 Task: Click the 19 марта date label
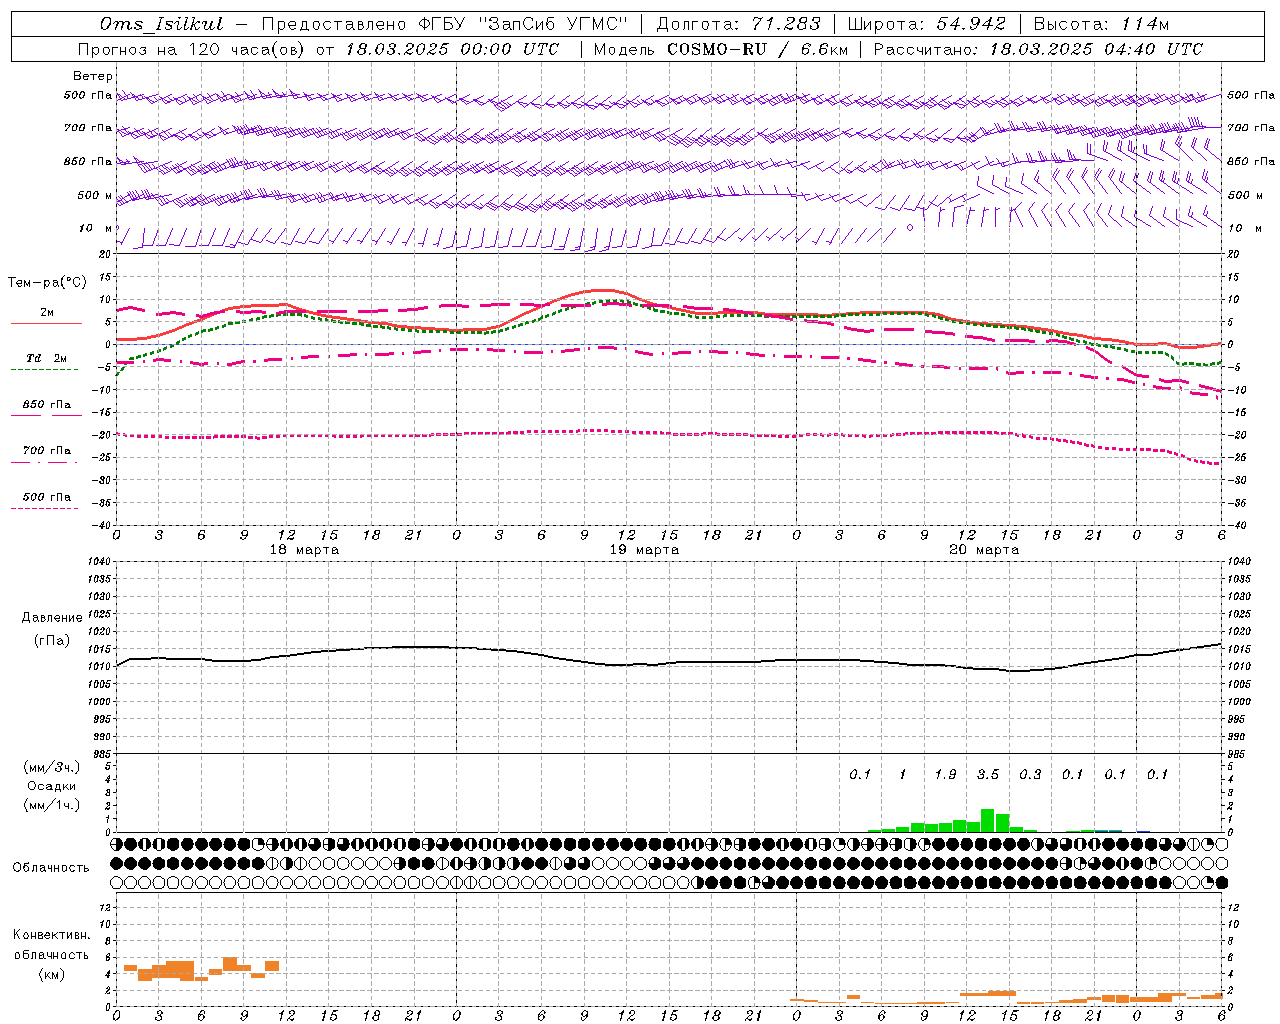click(644, 550)
